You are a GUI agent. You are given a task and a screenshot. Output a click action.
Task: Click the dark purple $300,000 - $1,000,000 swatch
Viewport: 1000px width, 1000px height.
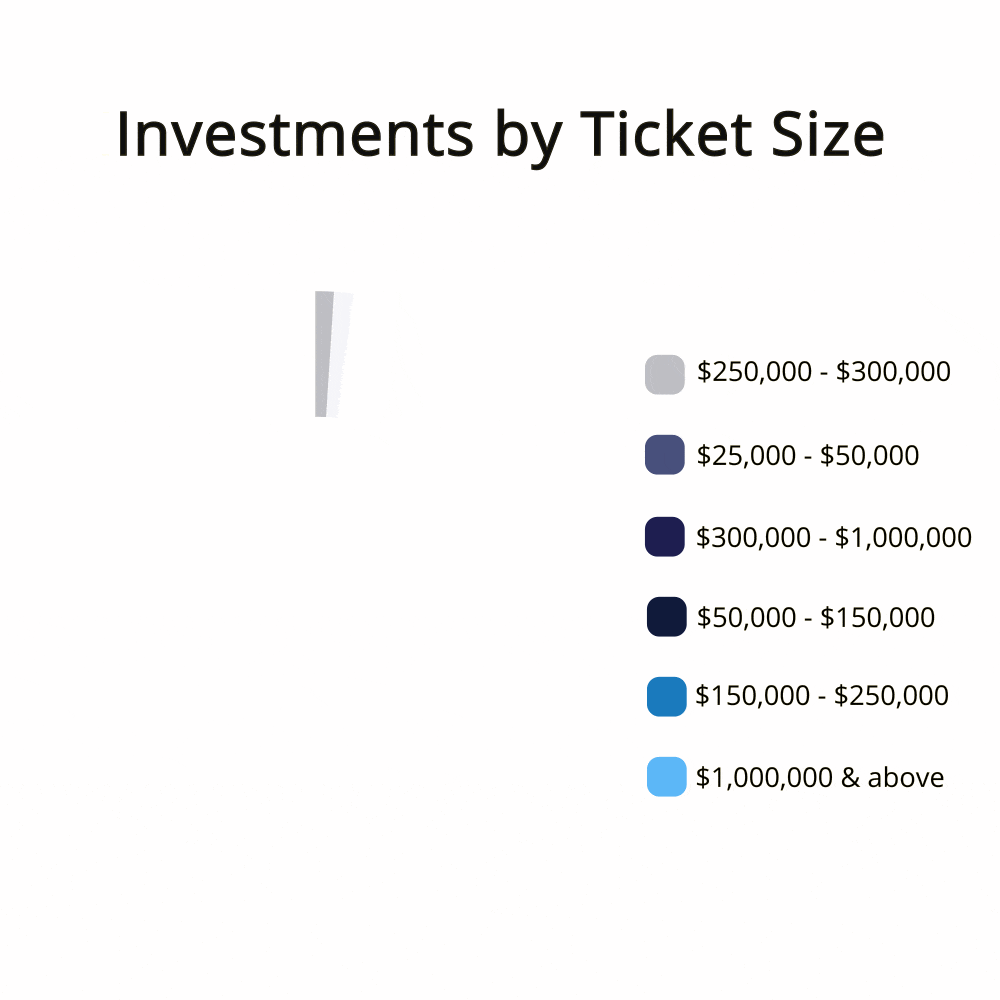click(665, 536)
